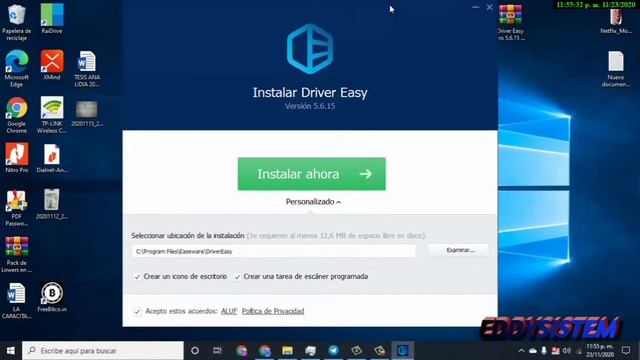Open Telegram from the taskbar
The width and height of the screenshot is (640, 360).
333,351
